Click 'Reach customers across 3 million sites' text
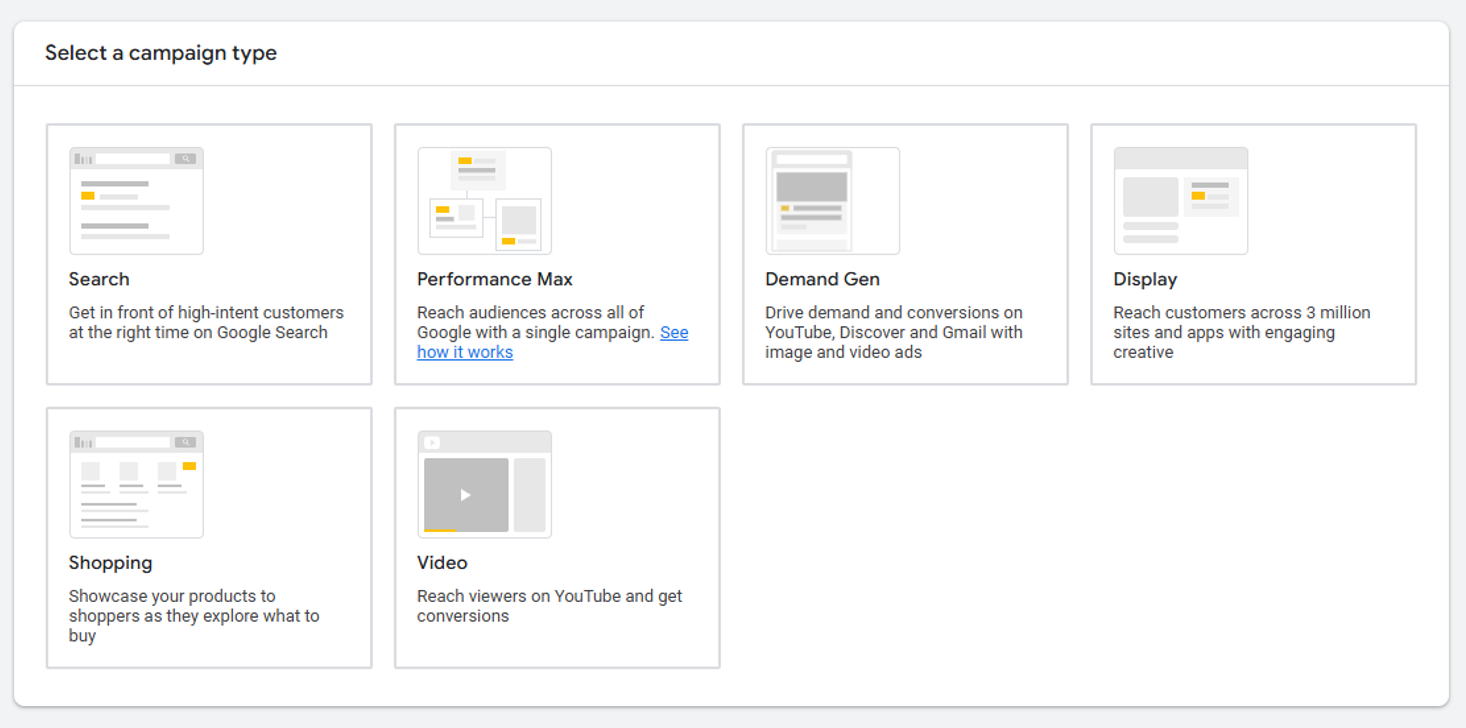The height and width of the screenshot is (728, 1466). [1241, 332]
